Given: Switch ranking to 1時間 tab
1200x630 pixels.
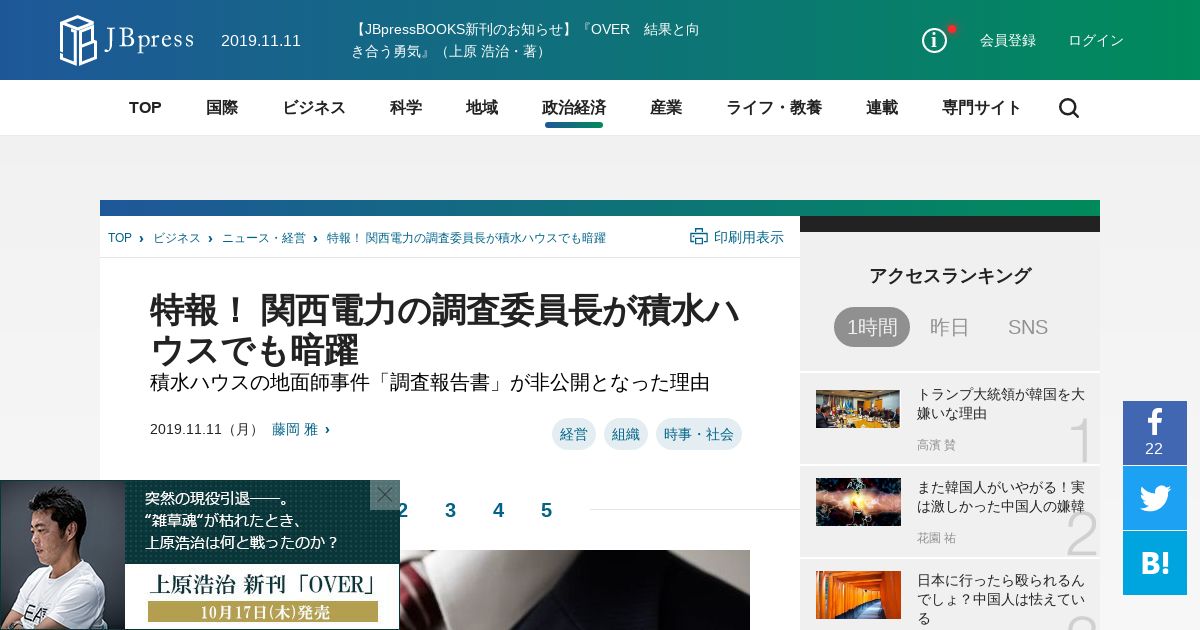Looking at the screenshot, I should point(872,327).
